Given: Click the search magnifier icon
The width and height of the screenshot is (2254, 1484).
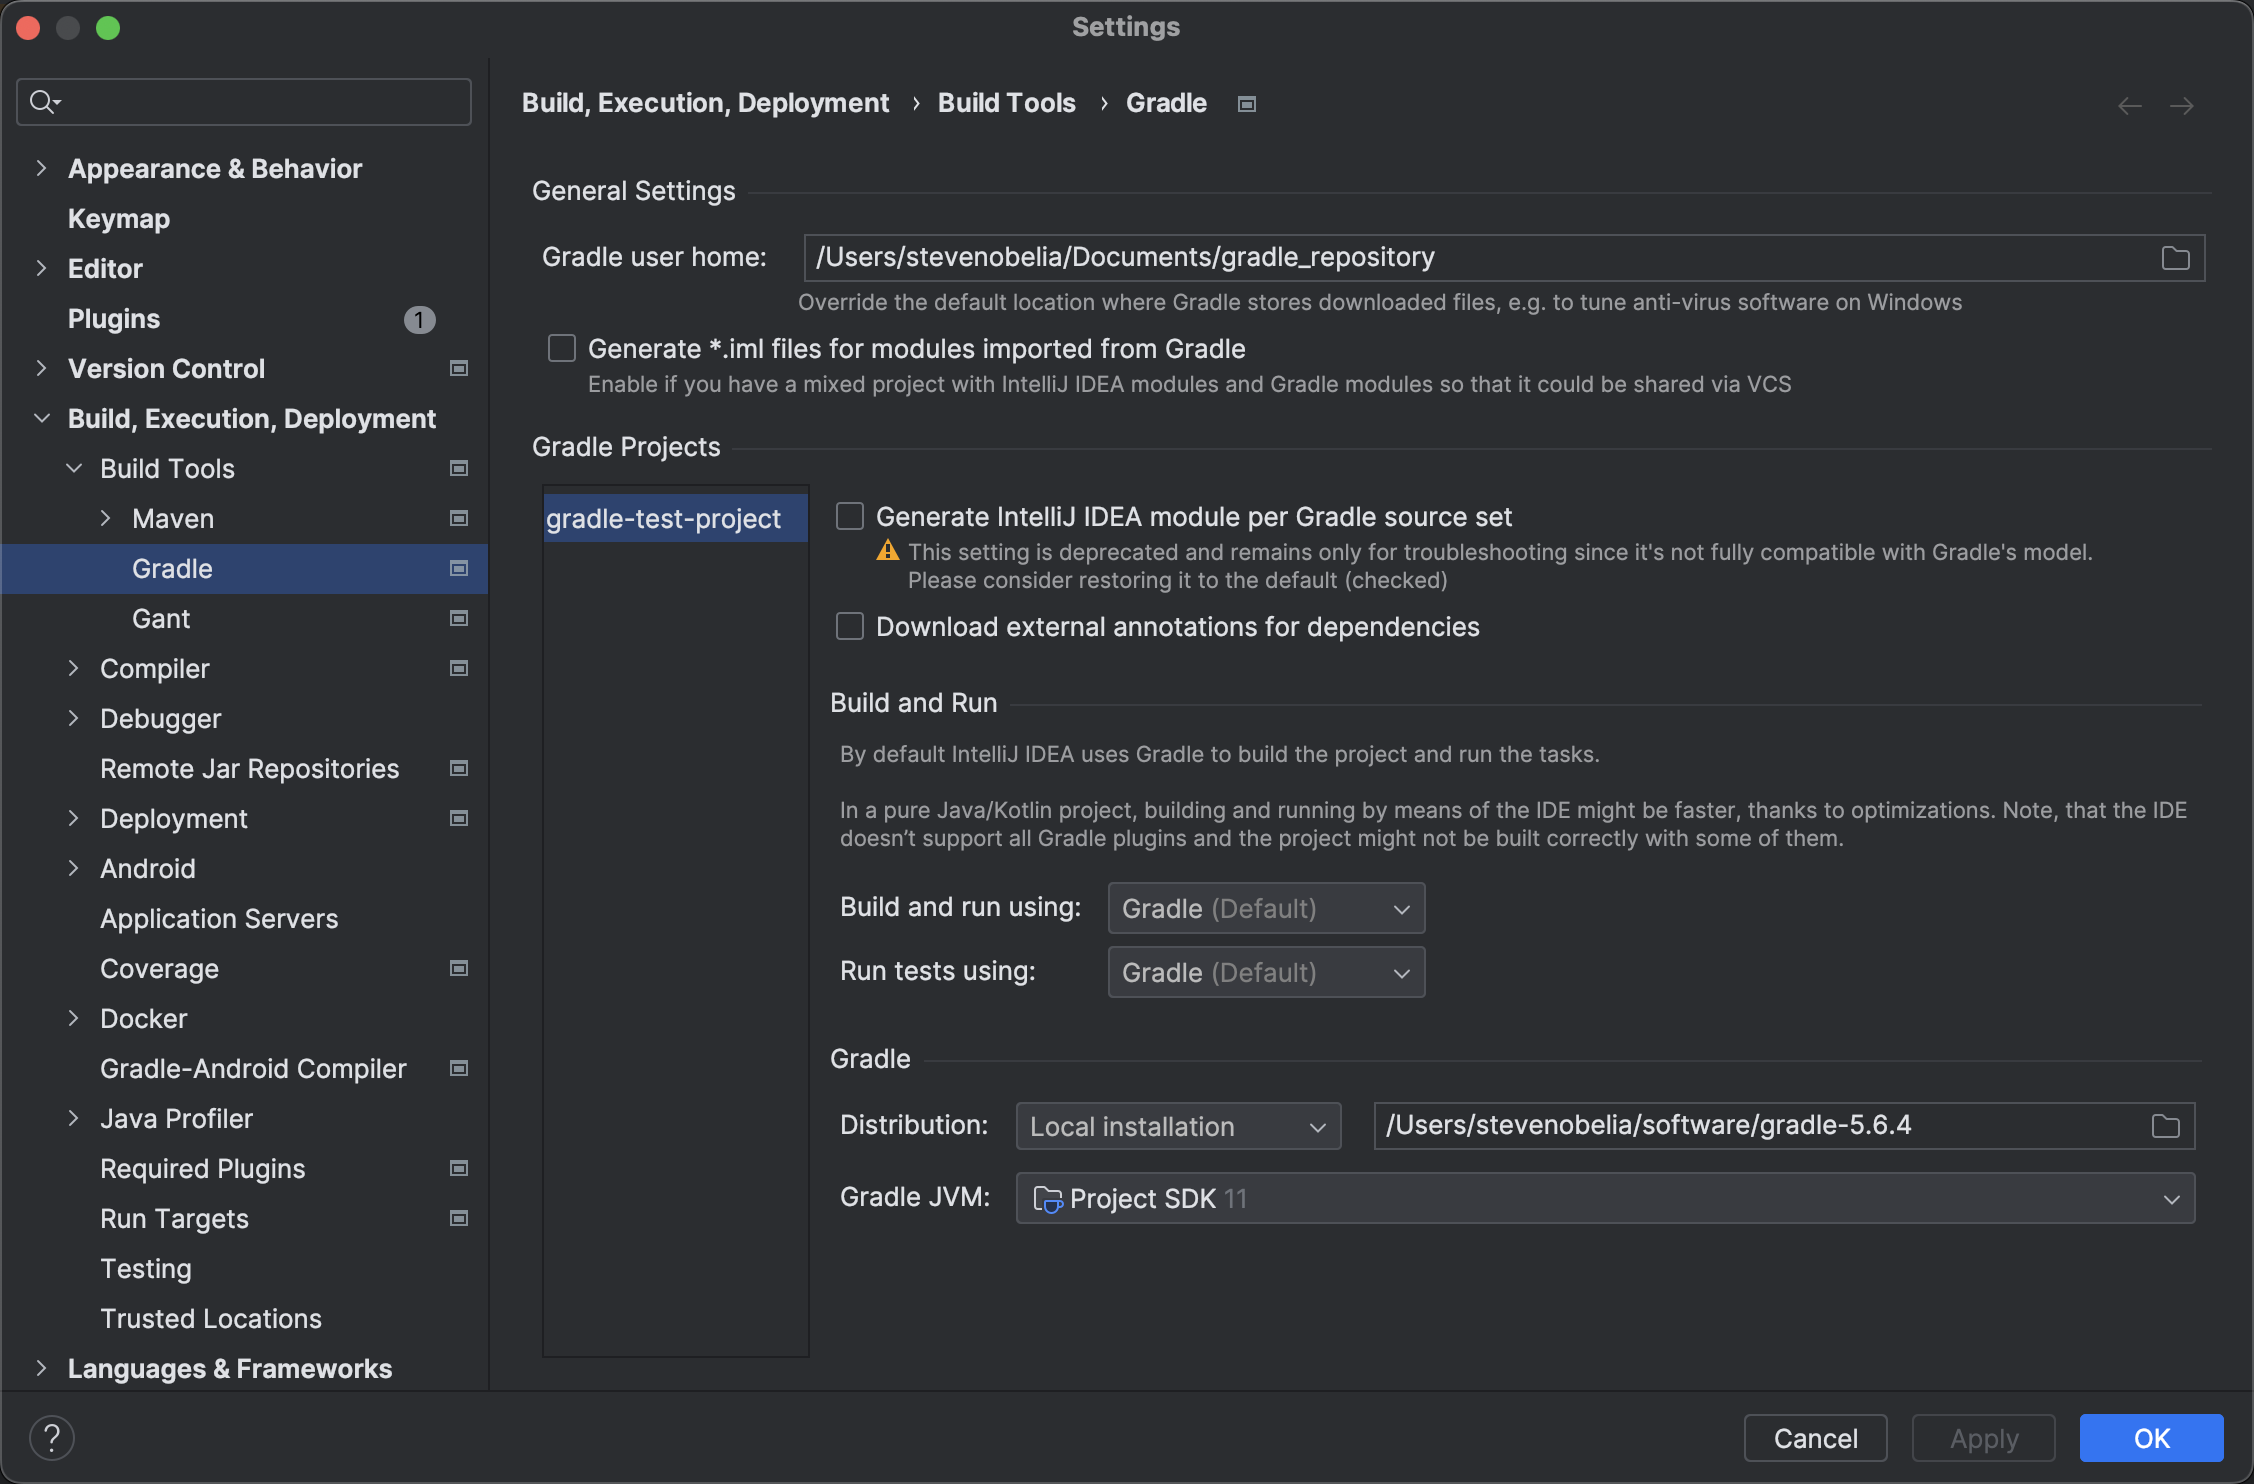Looking at the screenshot, I should pyautogui.click(x=43, y=102).
